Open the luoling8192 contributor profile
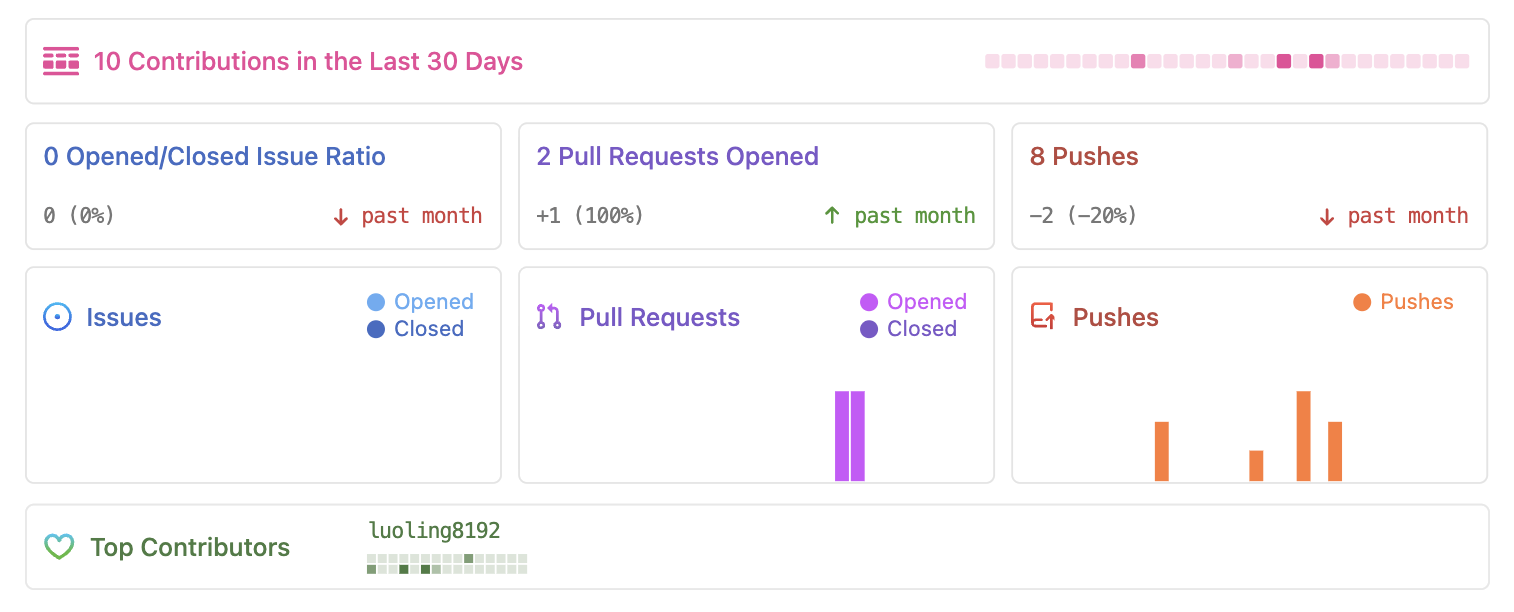1514x612 pixels. 434,531
